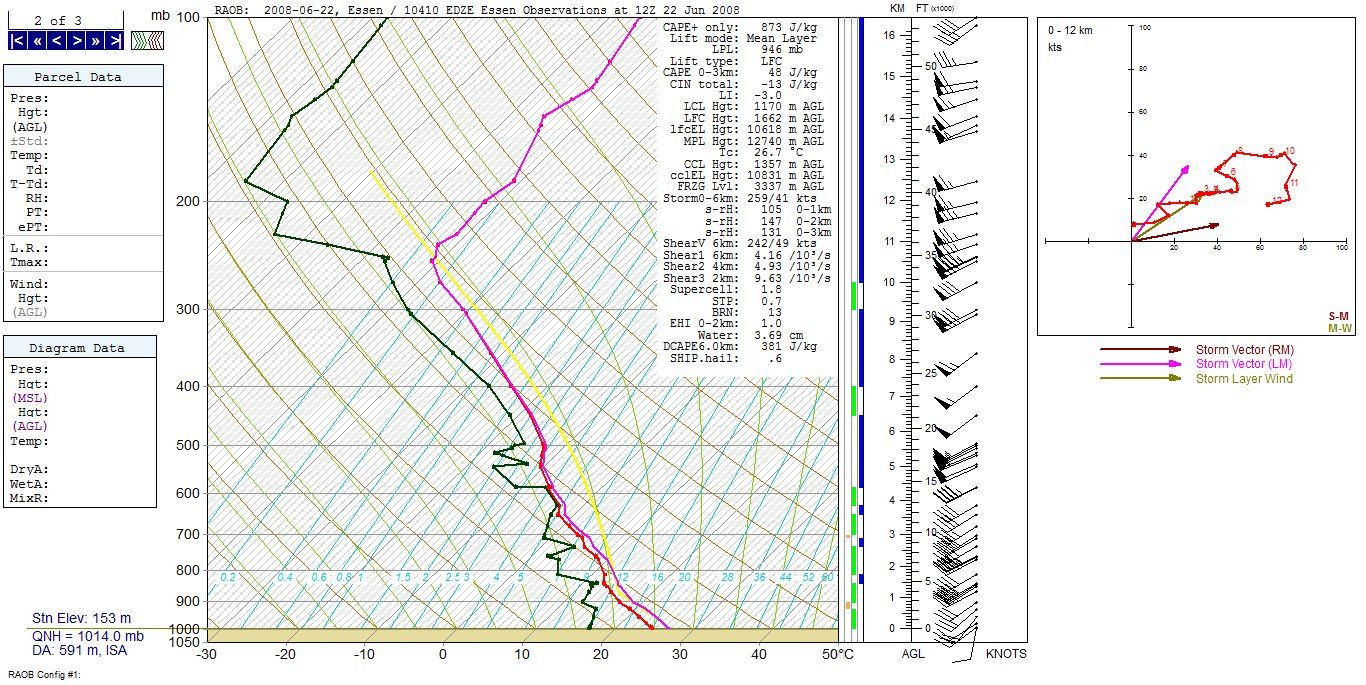Image resolution: width=1366 pixels, height=685 pixels.
Task: Click the 'MixR:' field in Diagram Data
Action: (x=30, y=497)
